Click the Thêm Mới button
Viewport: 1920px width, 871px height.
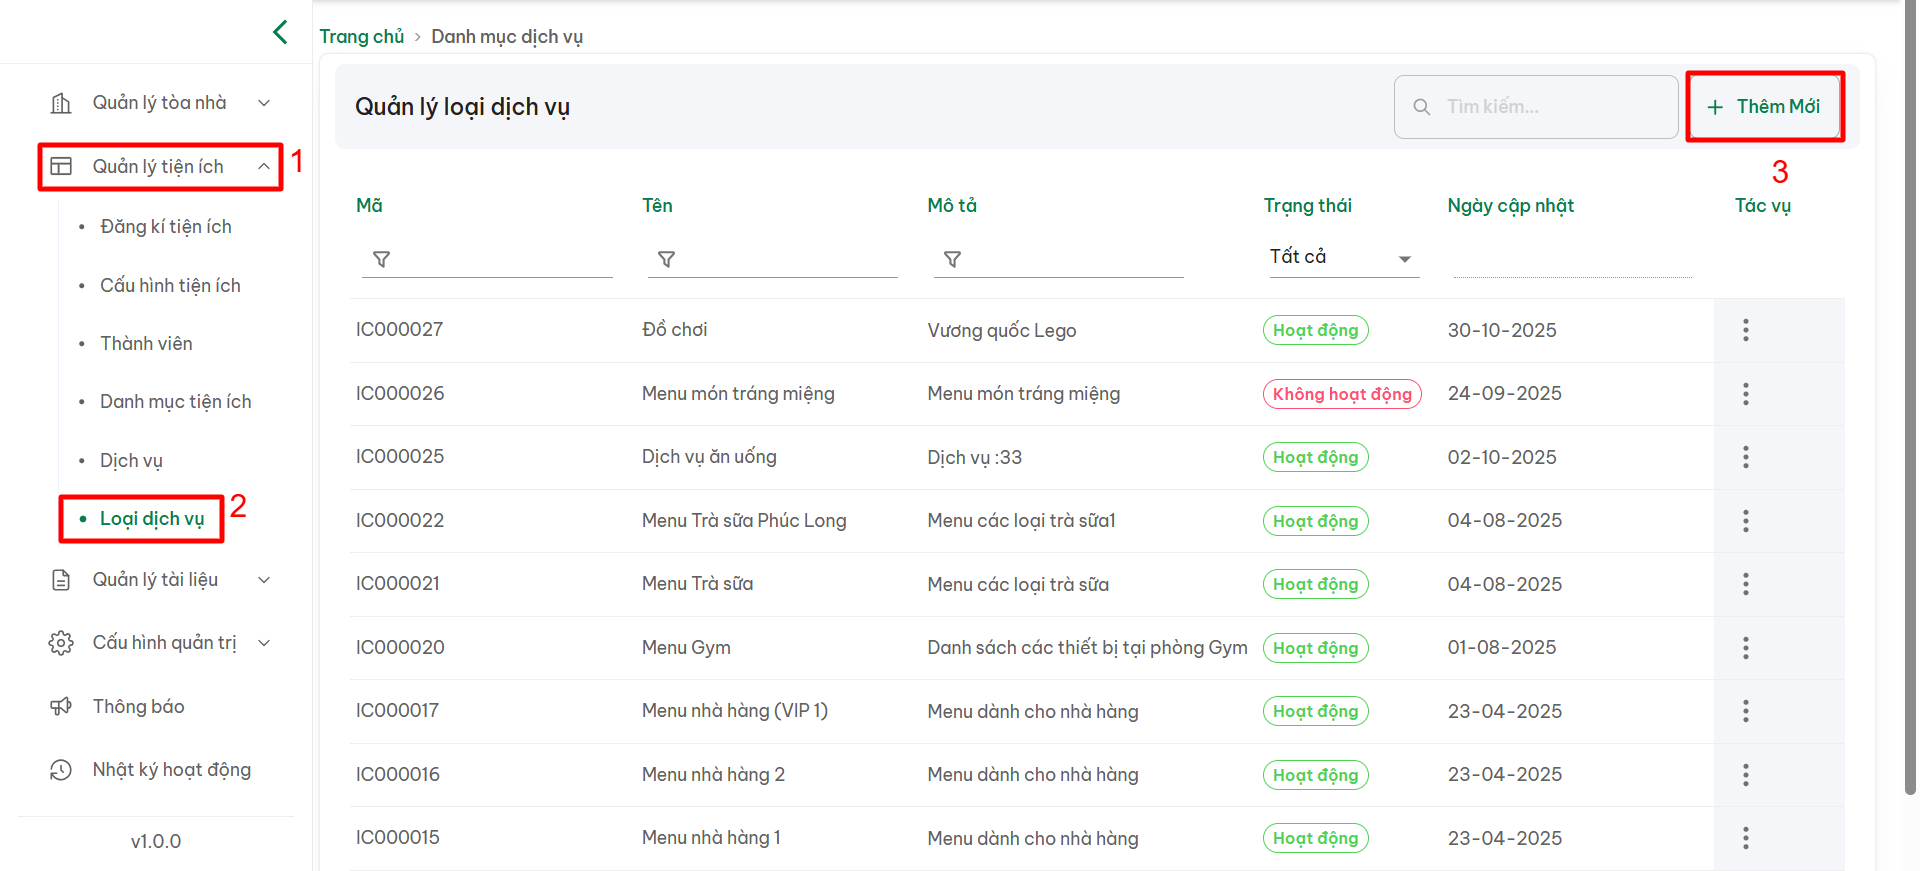pyautogui.click(x=1764, y=107)
